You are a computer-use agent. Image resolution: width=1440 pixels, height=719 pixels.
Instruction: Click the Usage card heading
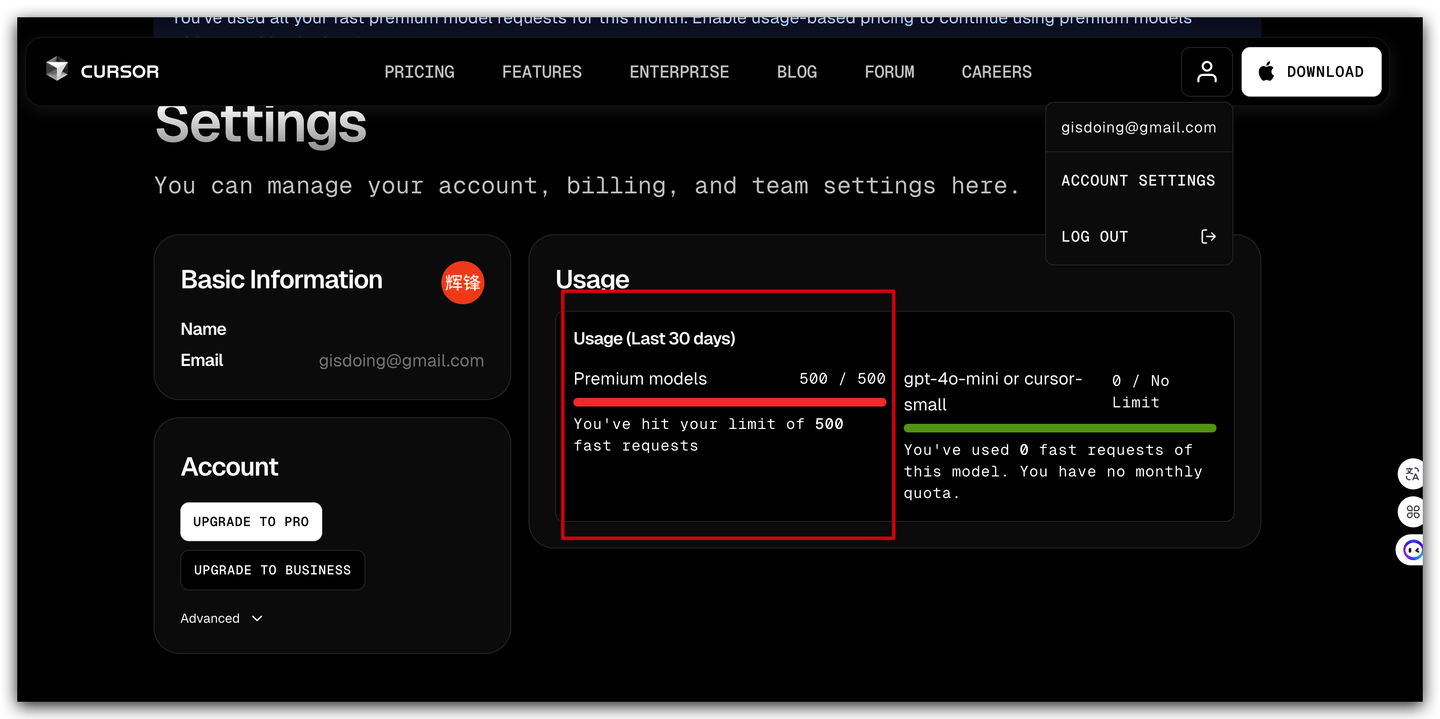point(592,279)
